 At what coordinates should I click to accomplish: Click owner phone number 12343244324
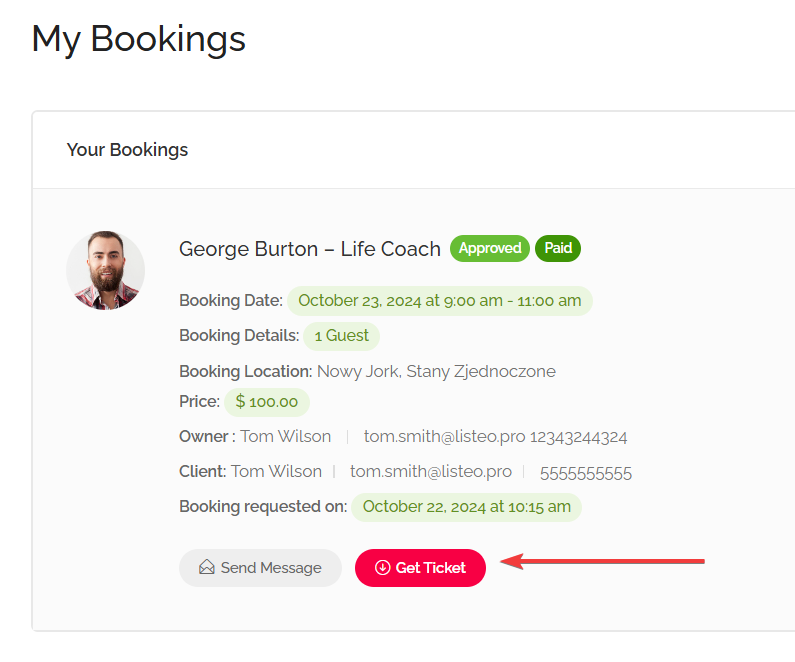coord(579,437)
